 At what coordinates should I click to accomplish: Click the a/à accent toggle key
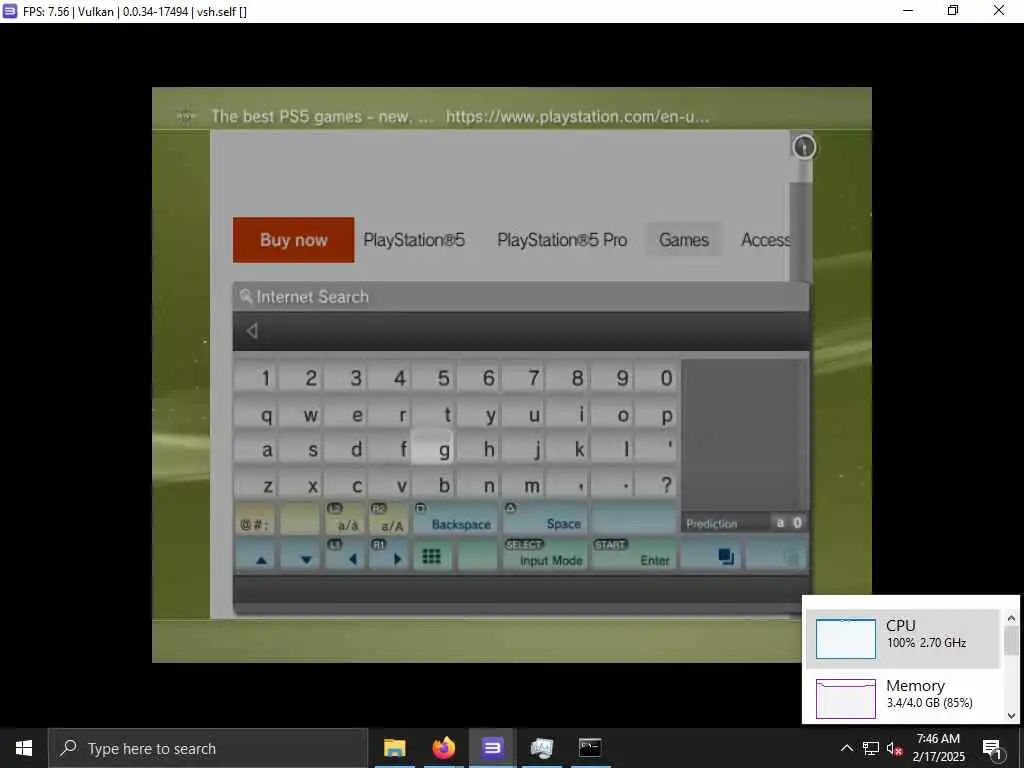tap(345, 520)
